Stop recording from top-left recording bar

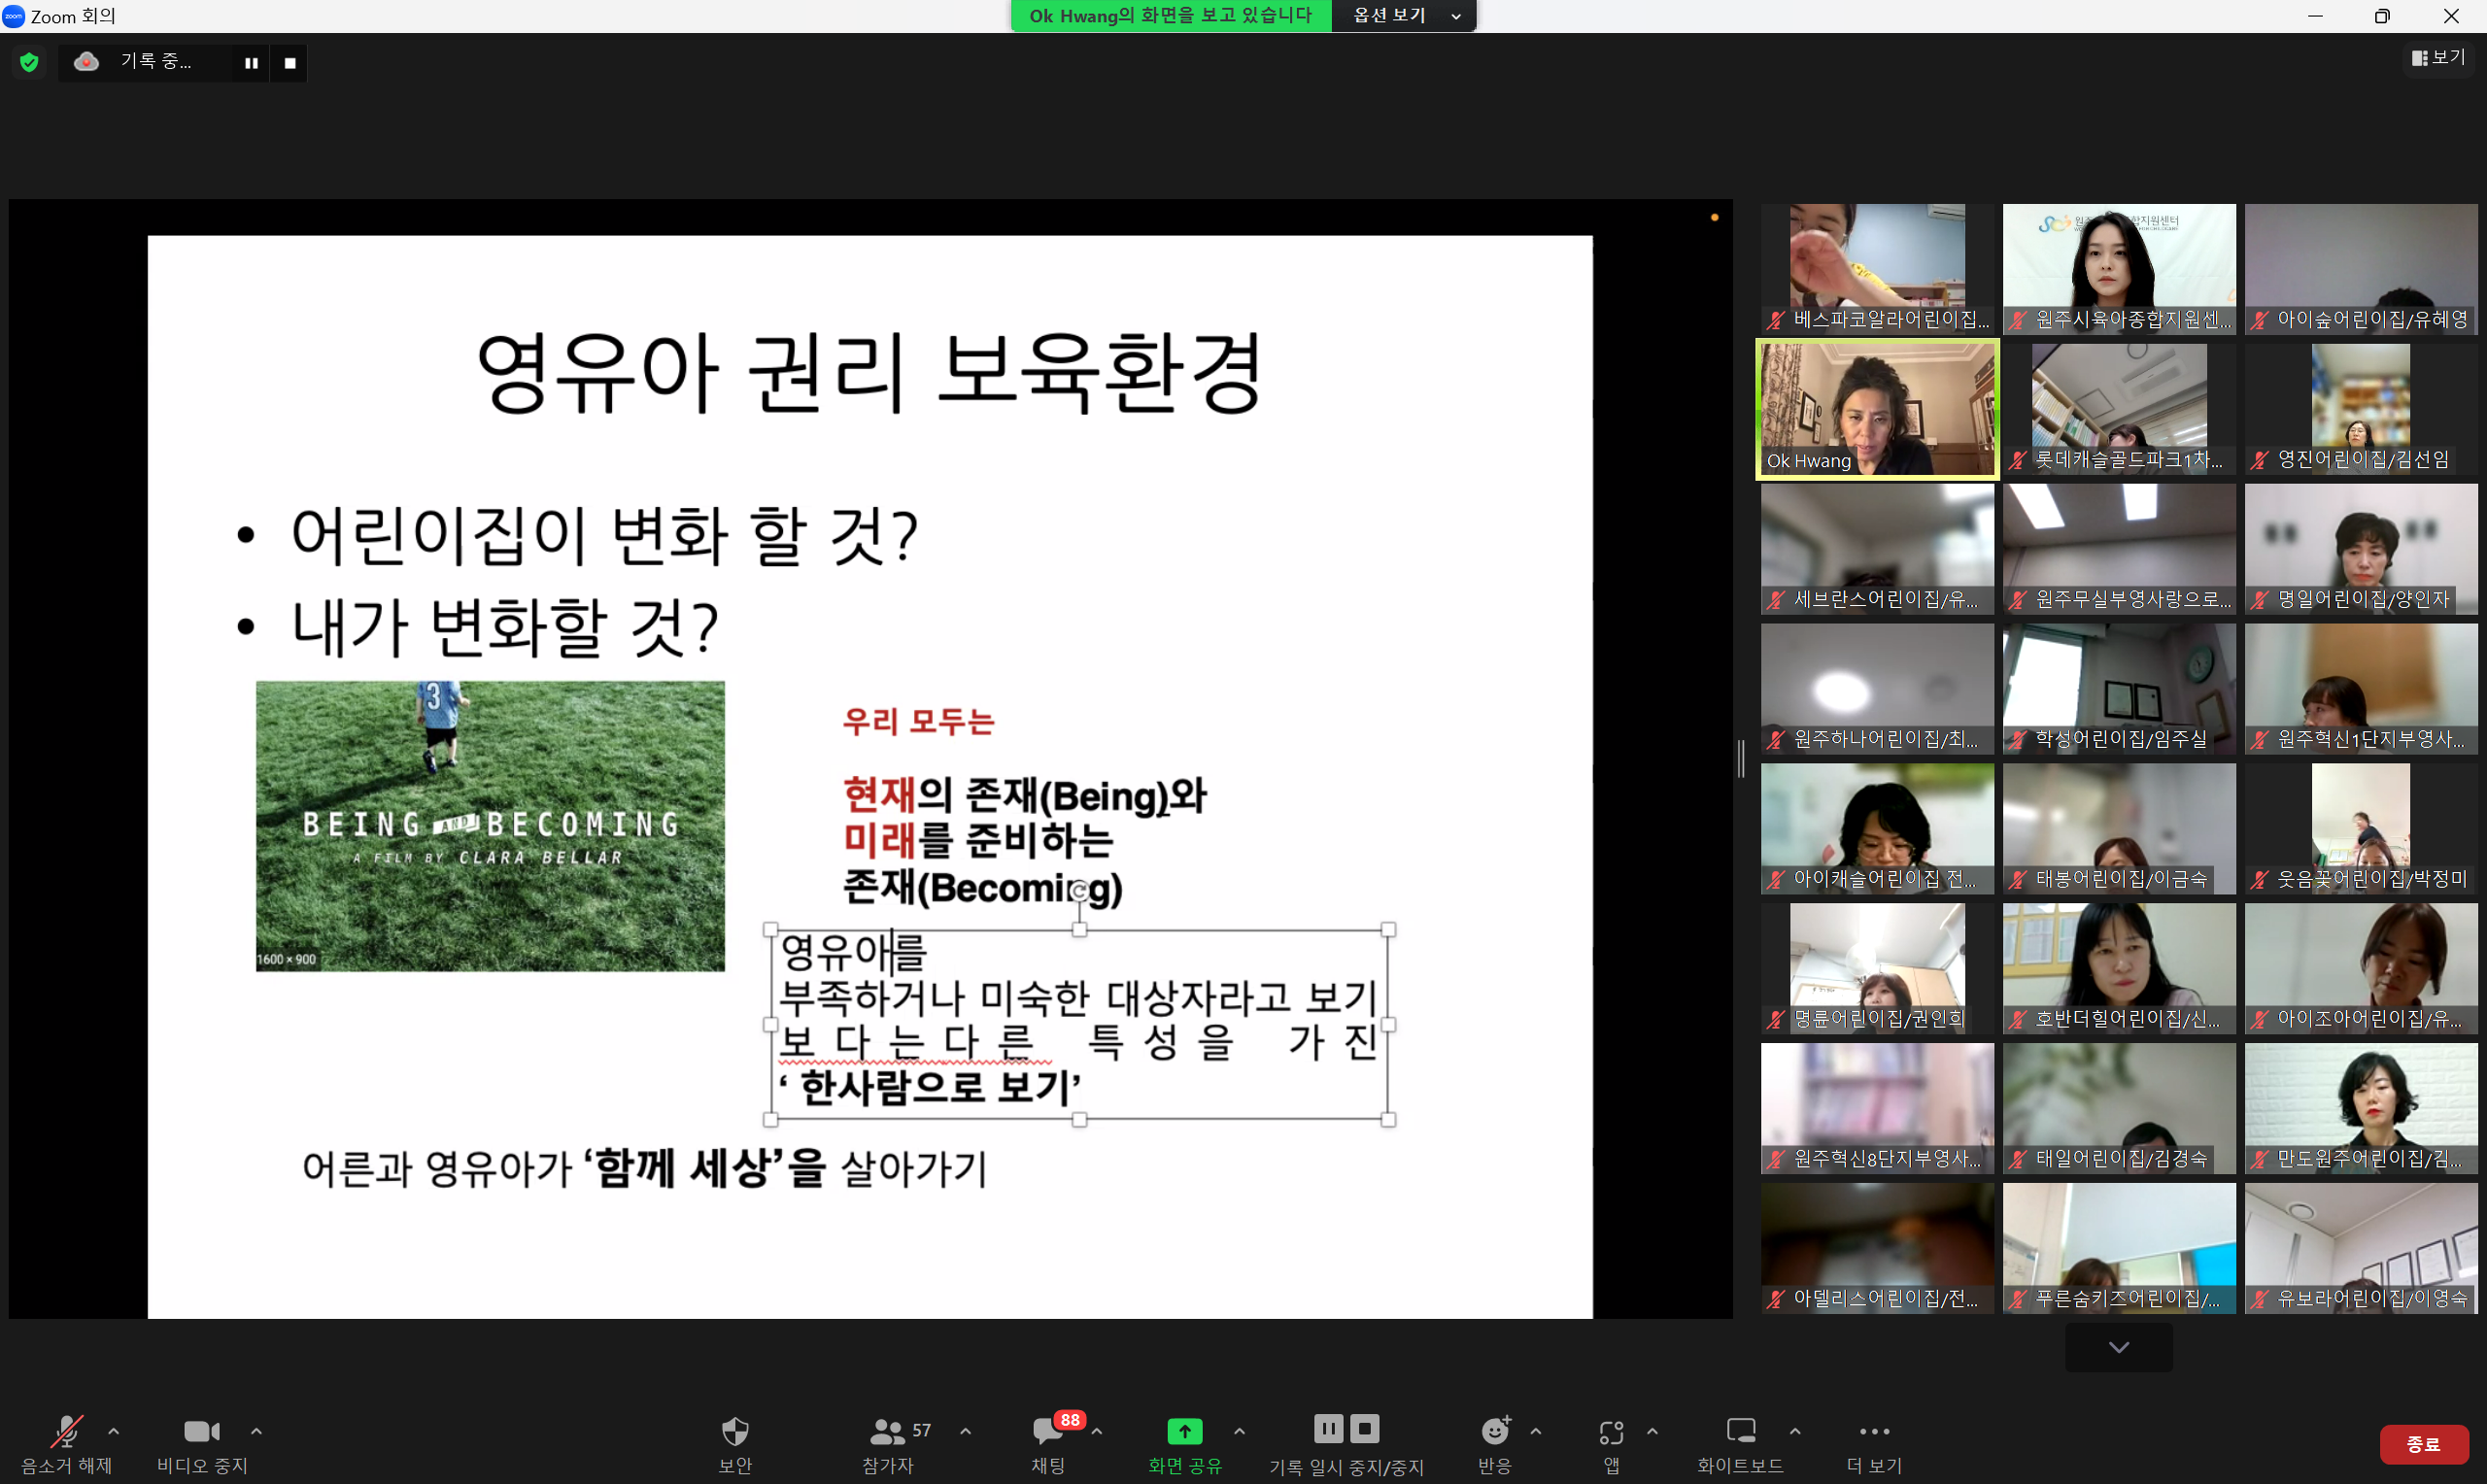tap(290, 63)
